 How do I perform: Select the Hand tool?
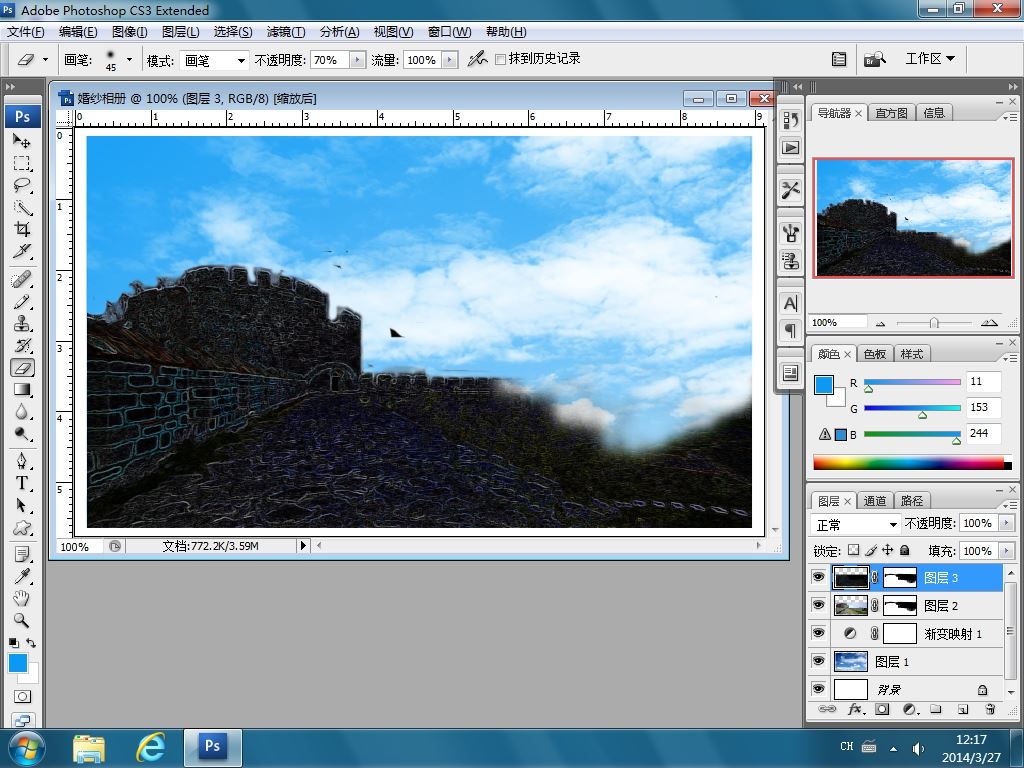pyautogui.click(x=22, y=599)
